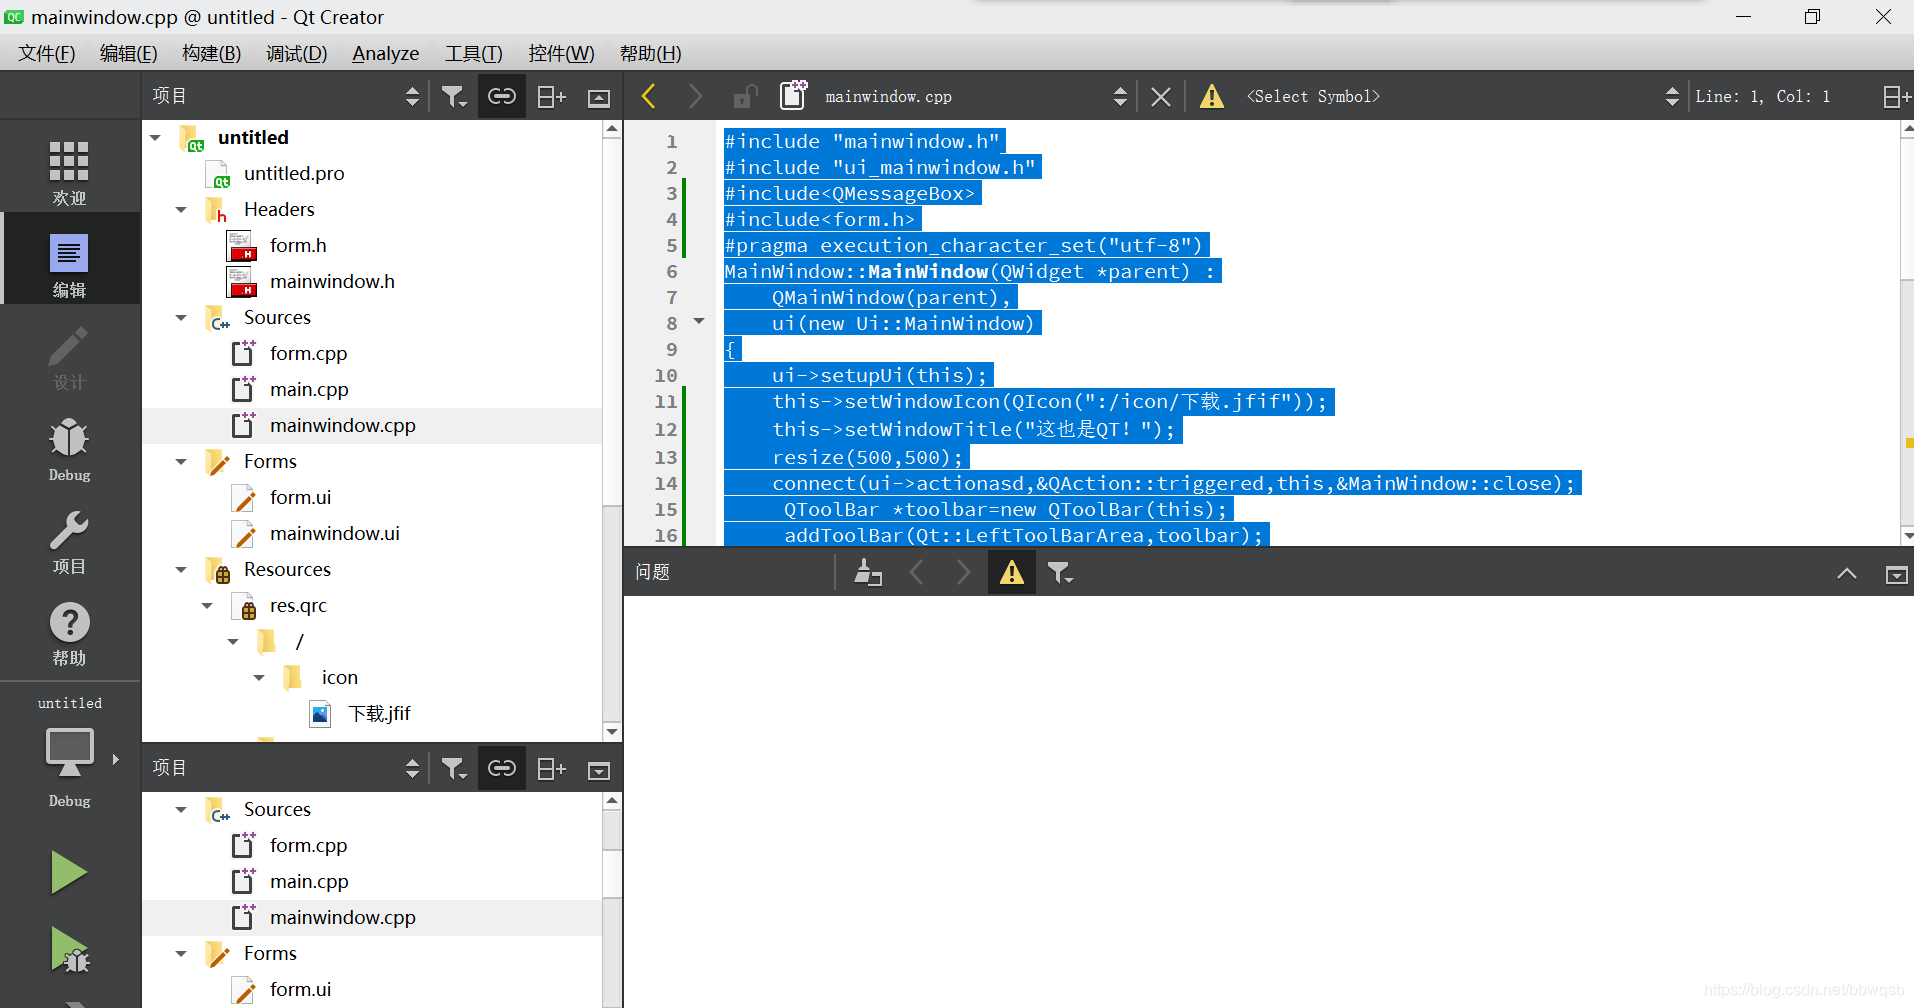Click filter tree icon in lower project panel
The image size is (1914, 1008).
[454, 768]
